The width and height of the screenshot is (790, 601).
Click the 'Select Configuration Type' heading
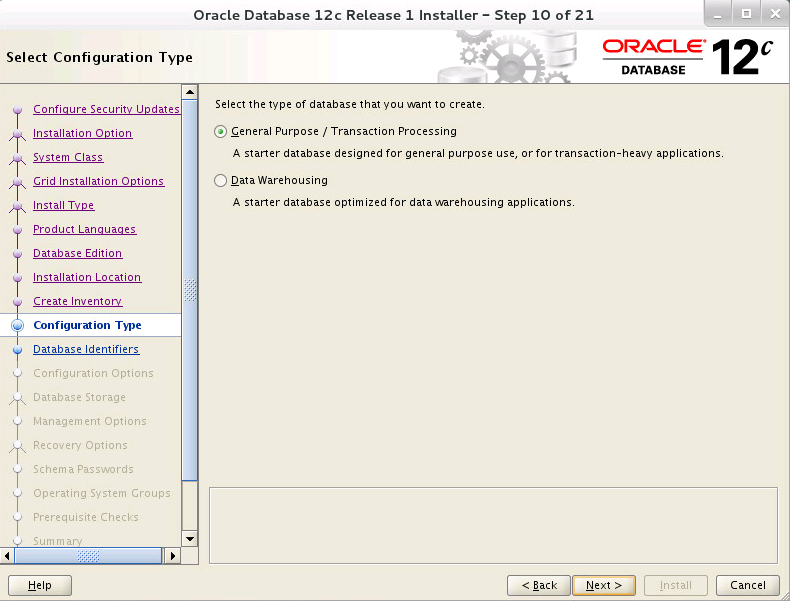point(99,57)
